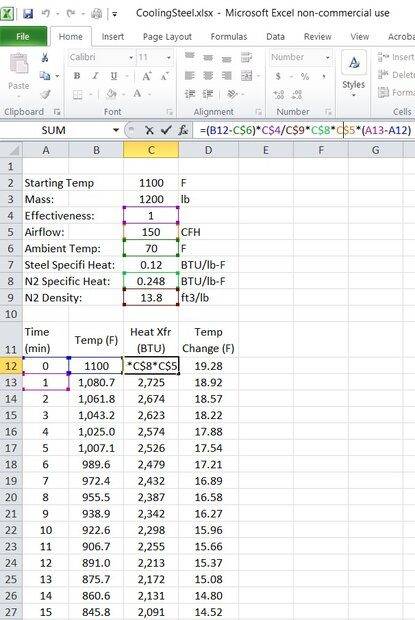The image size is (415, 620).
Task: Click the Wrap Text icon
Action: click(x=247, y=57)
